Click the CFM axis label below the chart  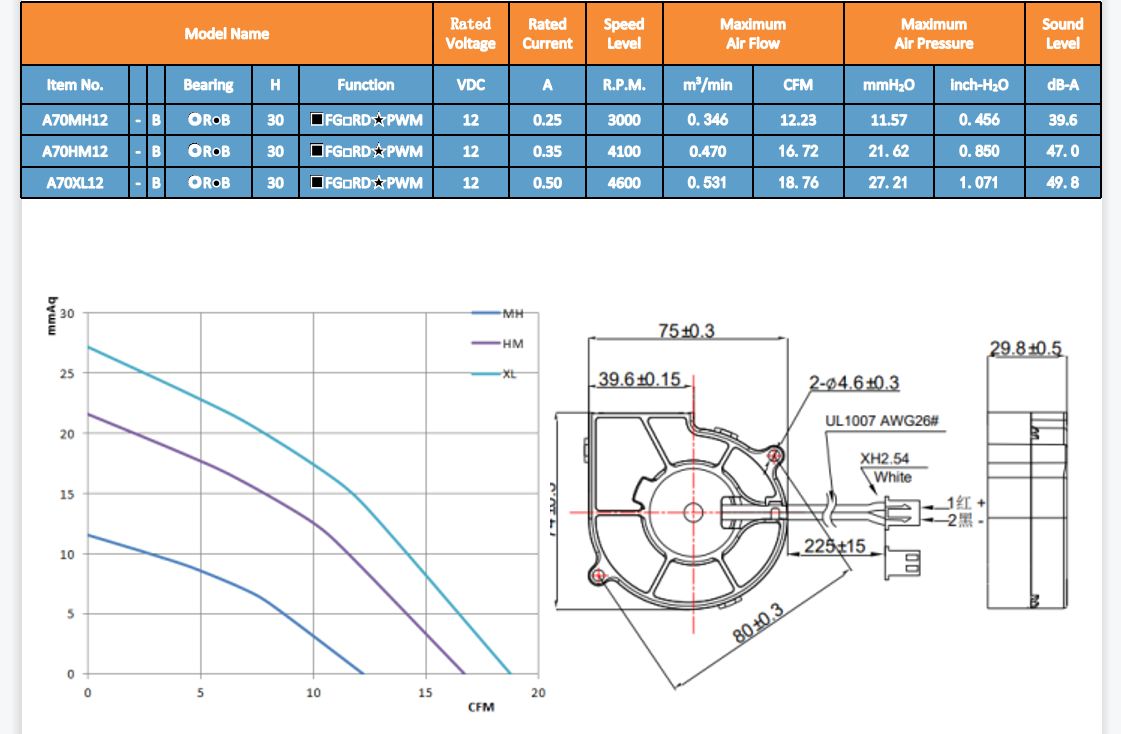[x=481, y=708]
